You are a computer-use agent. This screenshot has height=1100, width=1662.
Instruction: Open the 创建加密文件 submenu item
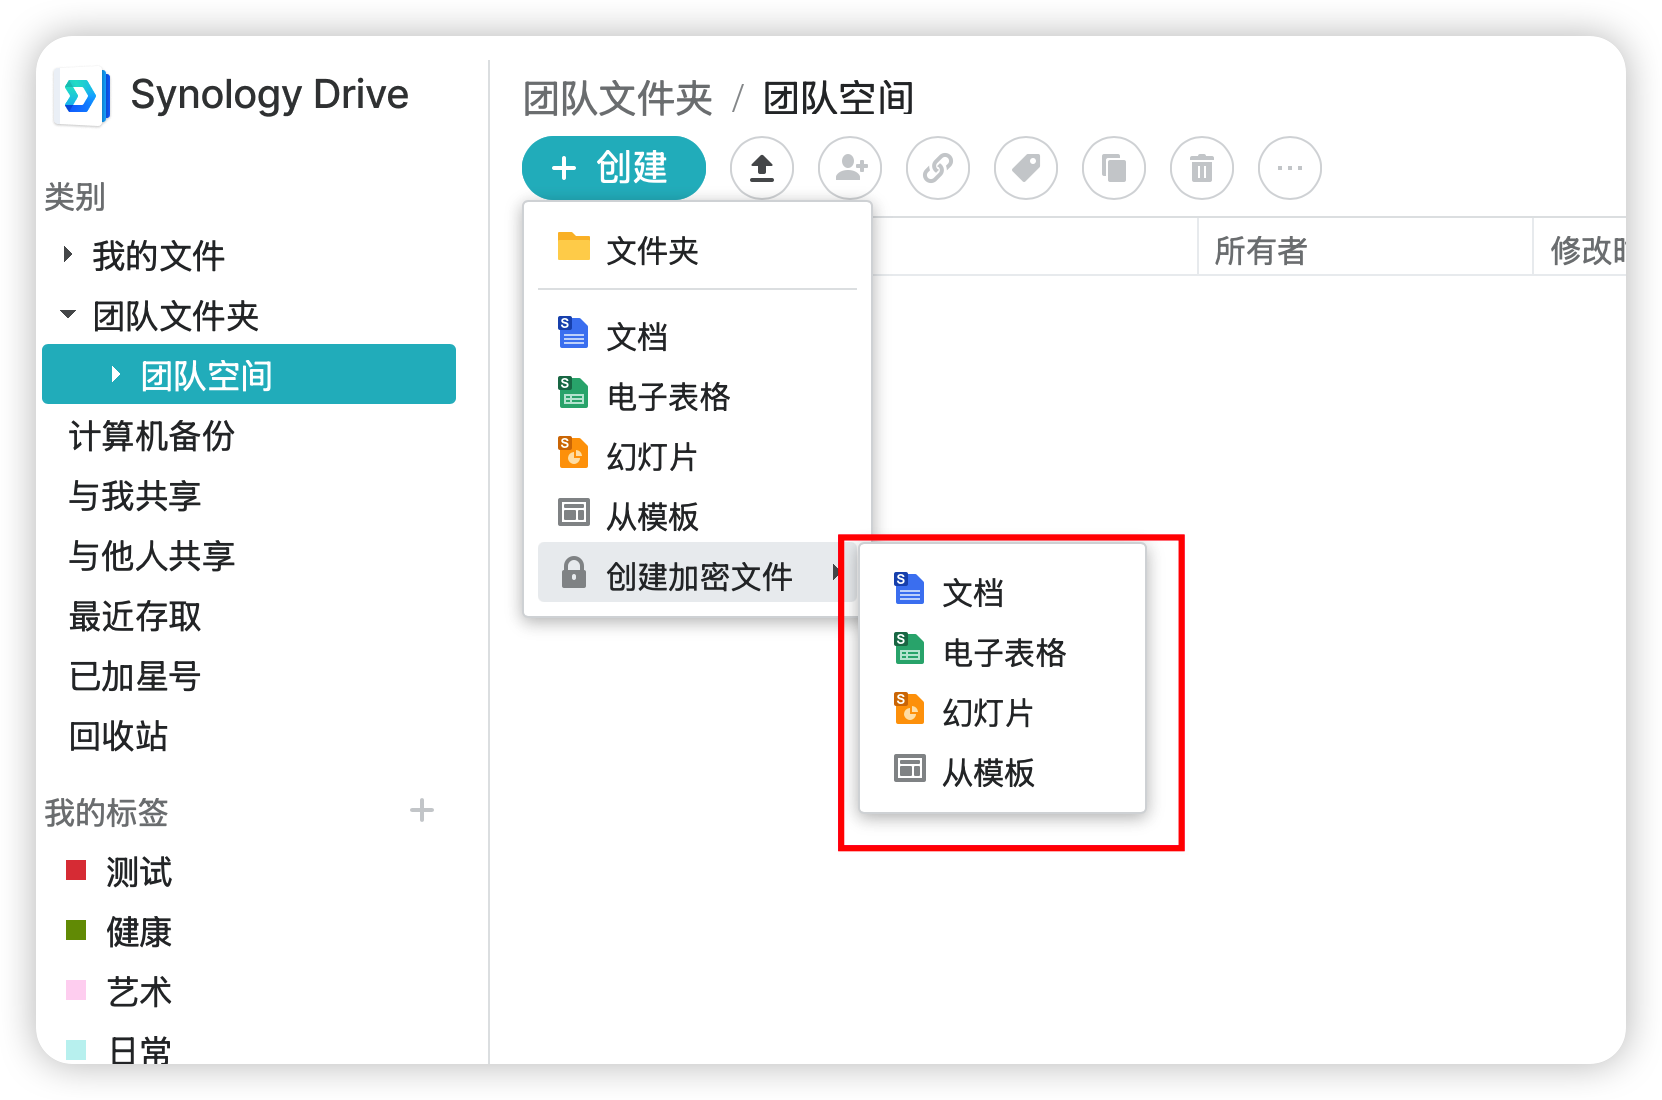[x=698, y=574]
